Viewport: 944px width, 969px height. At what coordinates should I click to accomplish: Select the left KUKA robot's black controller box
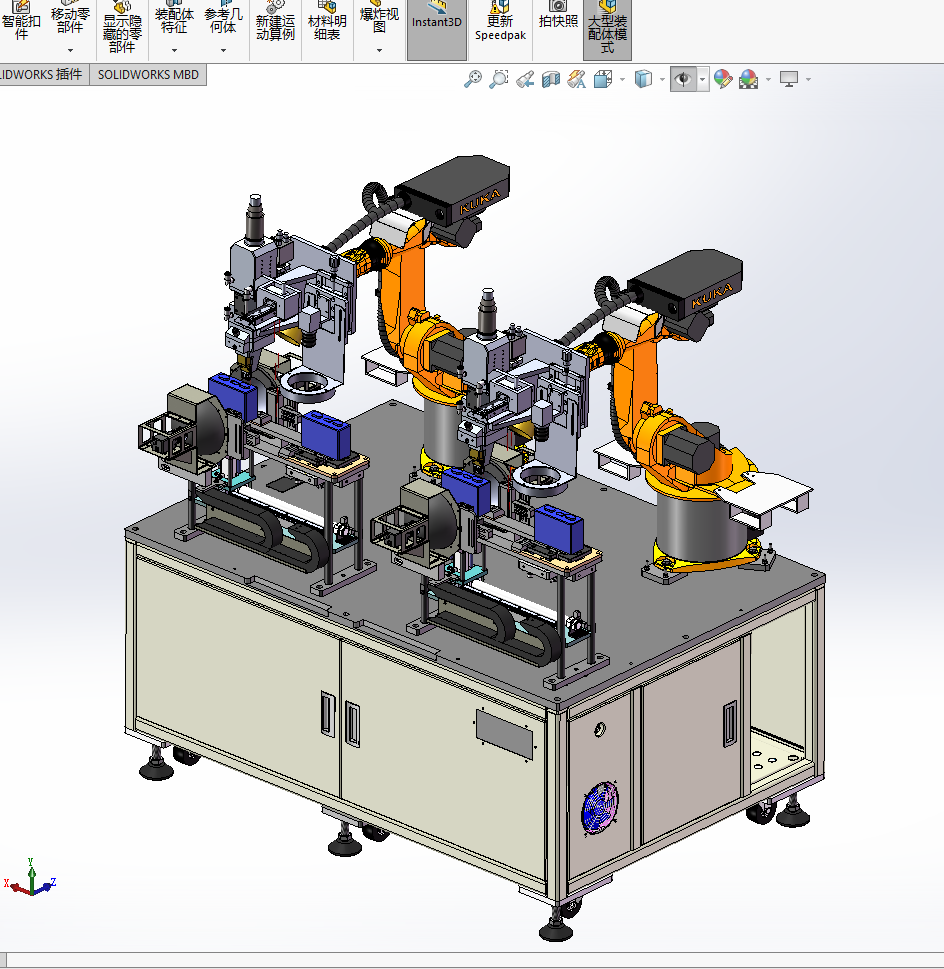coord(454,190)
